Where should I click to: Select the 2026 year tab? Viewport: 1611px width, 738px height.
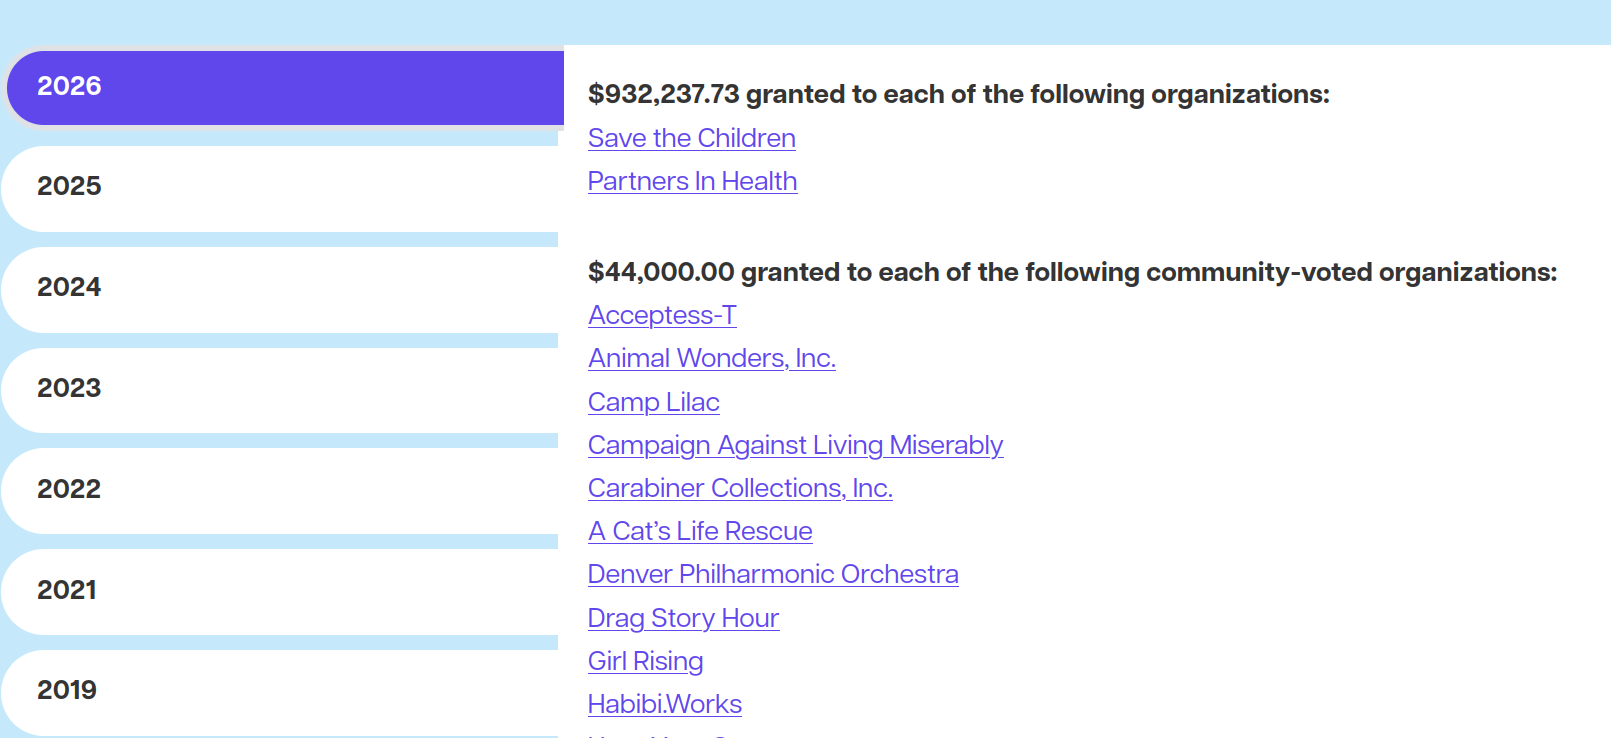click(285, 87)
